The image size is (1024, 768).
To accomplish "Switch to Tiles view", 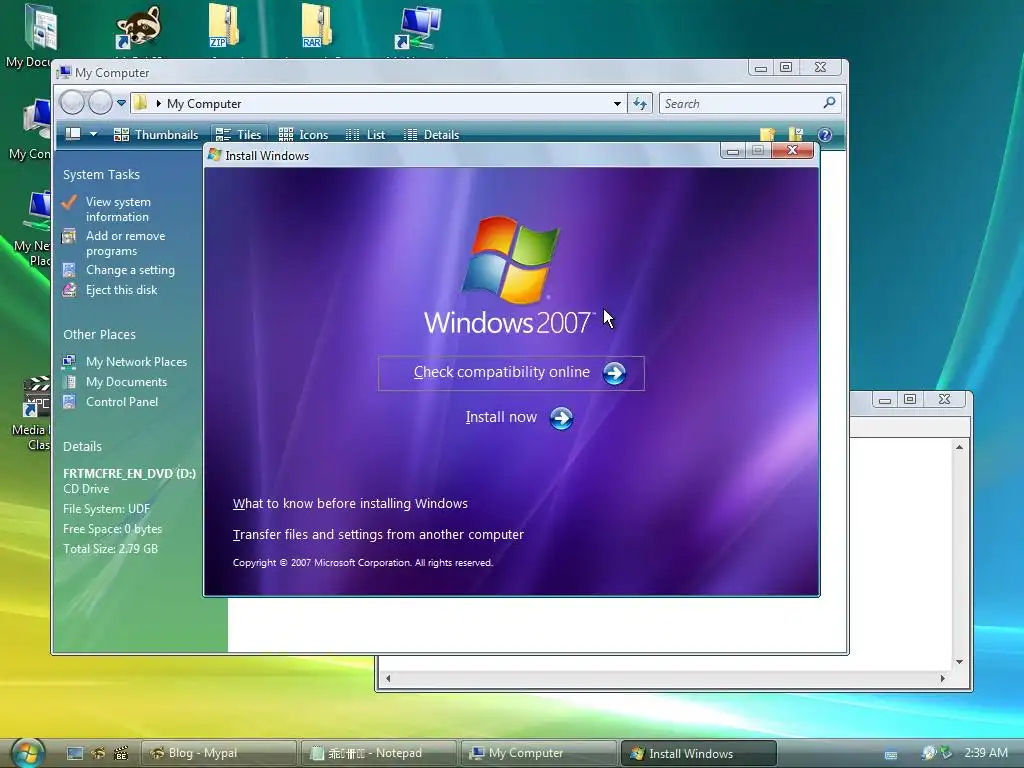I will (238, 135).
